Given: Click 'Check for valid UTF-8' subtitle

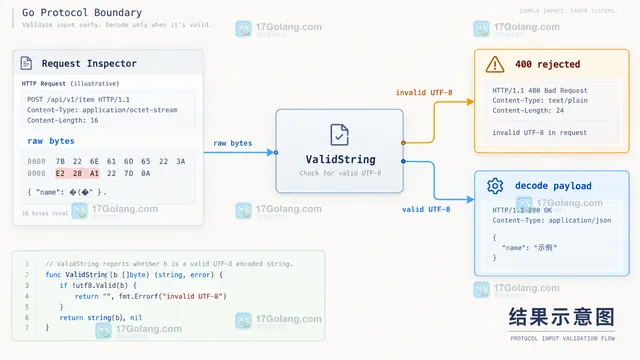Looking at the screenshot, I should pyautogui.click(x=340, y=173).
